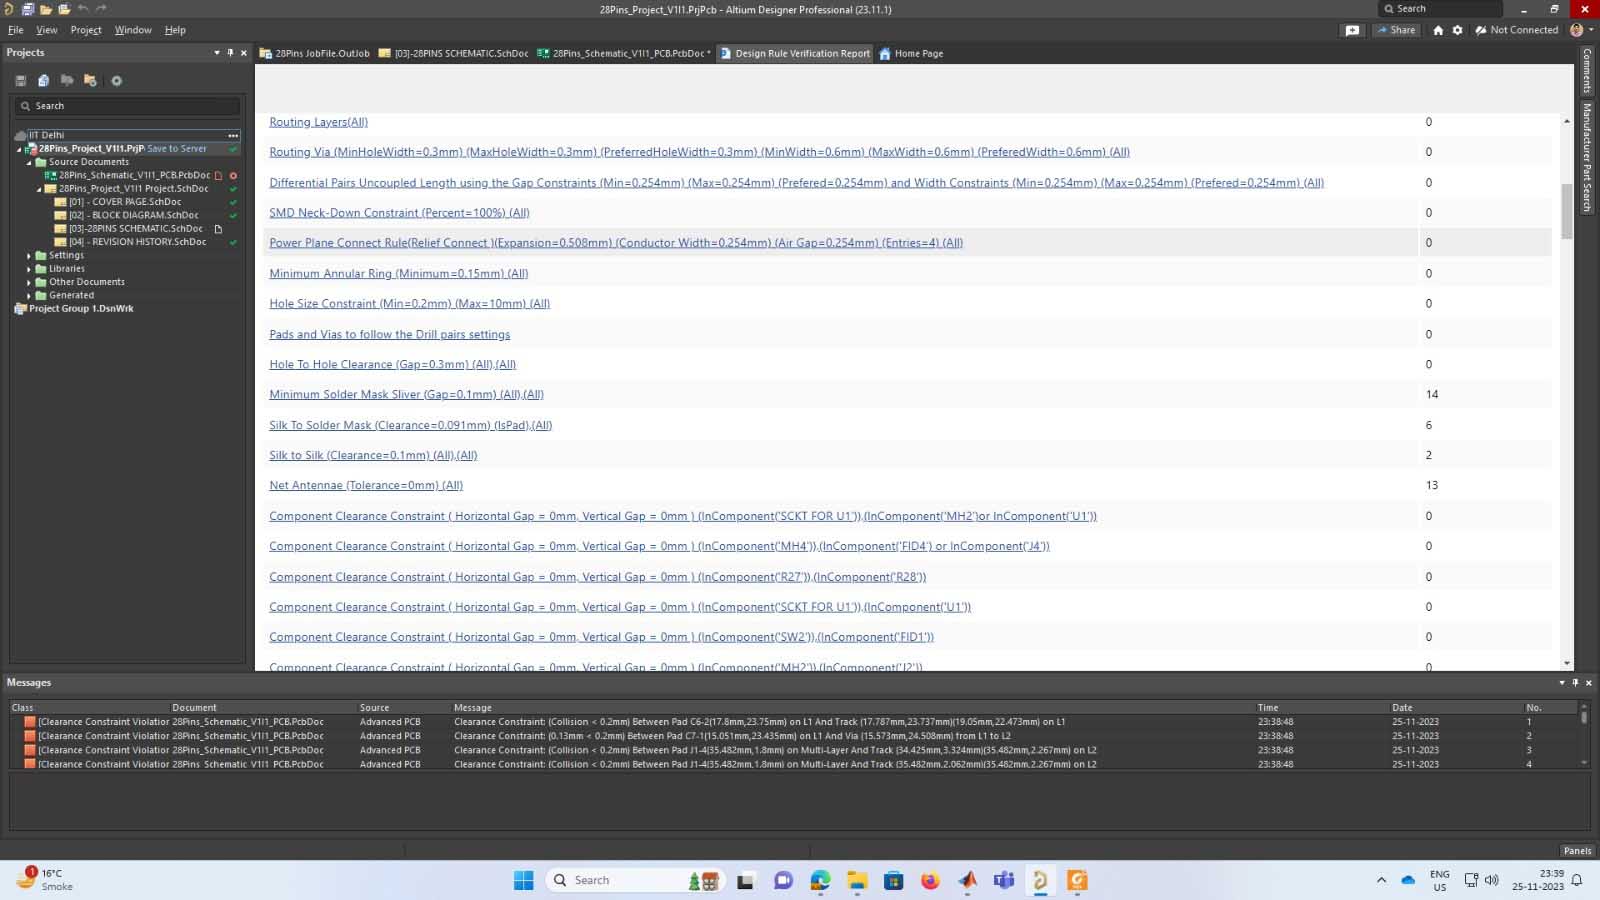Switch to the 28Pins JobFile.OutJob tab
This screenshot has height=900, width=1600.
(314, 54)
